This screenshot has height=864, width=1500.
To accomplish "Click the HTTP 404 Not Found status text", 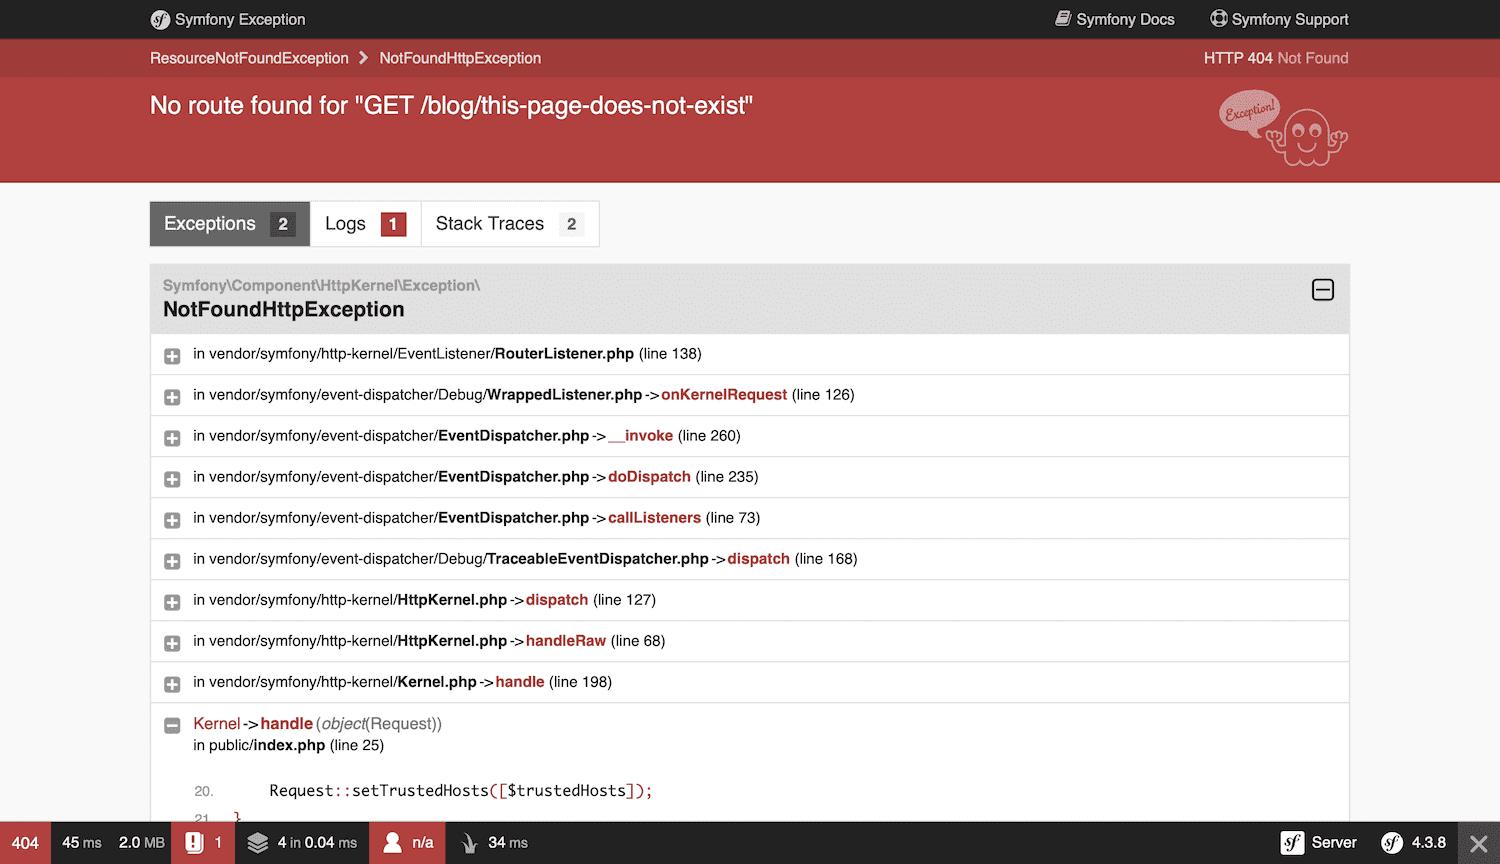I will [1276, 58].
